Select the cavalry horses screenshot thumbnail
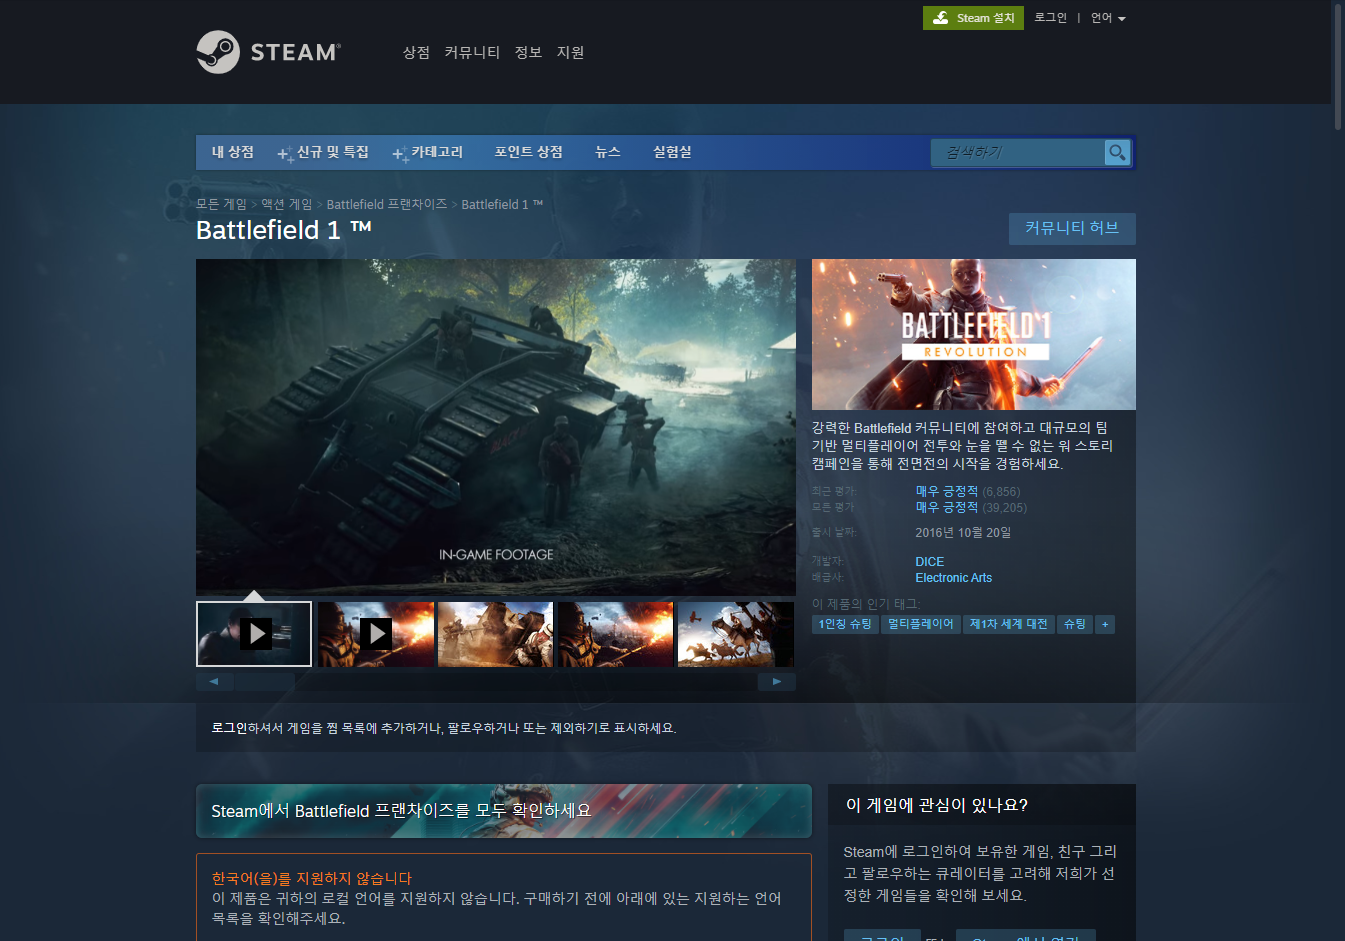The width and height of the screenshot is (1345, 941). pos(736,634)
